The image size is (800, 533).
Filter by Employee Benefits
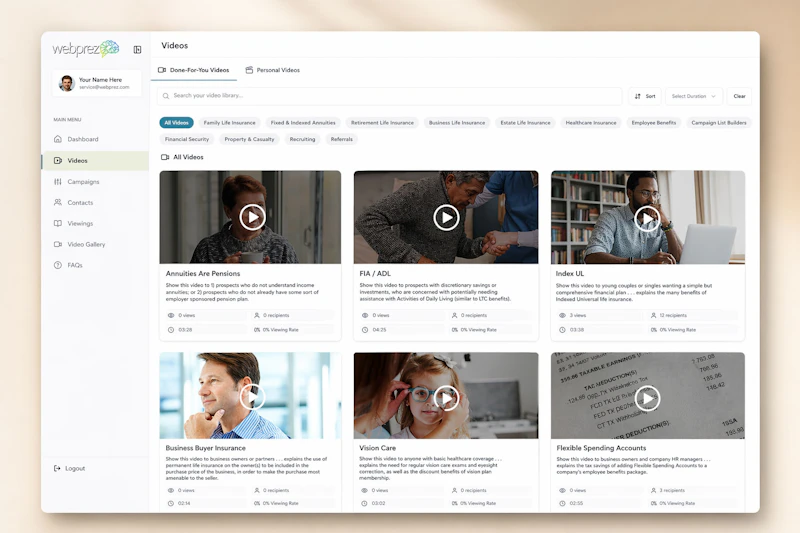(654, 123)
